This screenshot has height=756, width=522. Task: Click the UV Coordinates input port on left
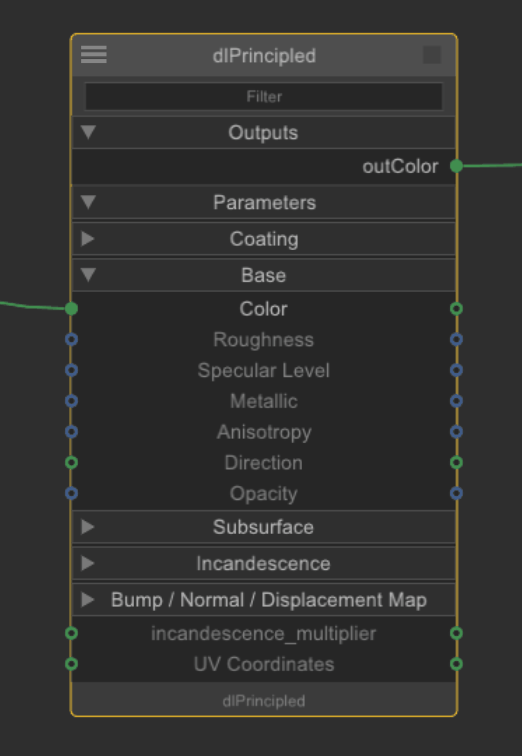(x=71, y=664)
